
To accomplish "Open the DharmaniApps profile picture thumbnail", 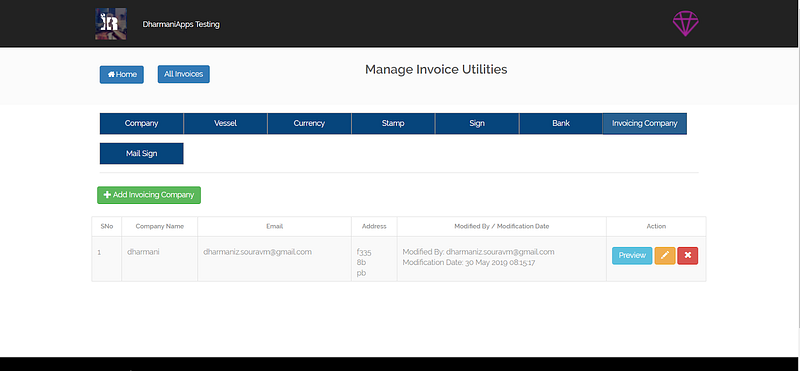I will tap(111, 23).
